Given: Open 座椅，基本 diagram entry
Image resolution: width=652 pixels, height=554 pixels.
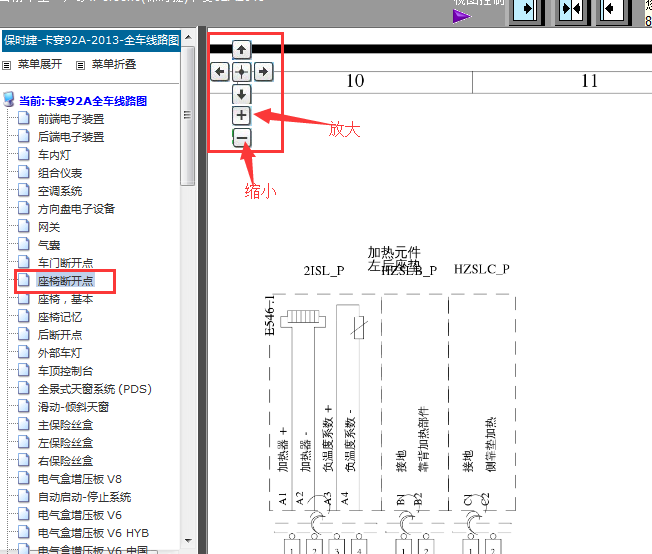Looking at the screenshot, I should tap(65, 299).
